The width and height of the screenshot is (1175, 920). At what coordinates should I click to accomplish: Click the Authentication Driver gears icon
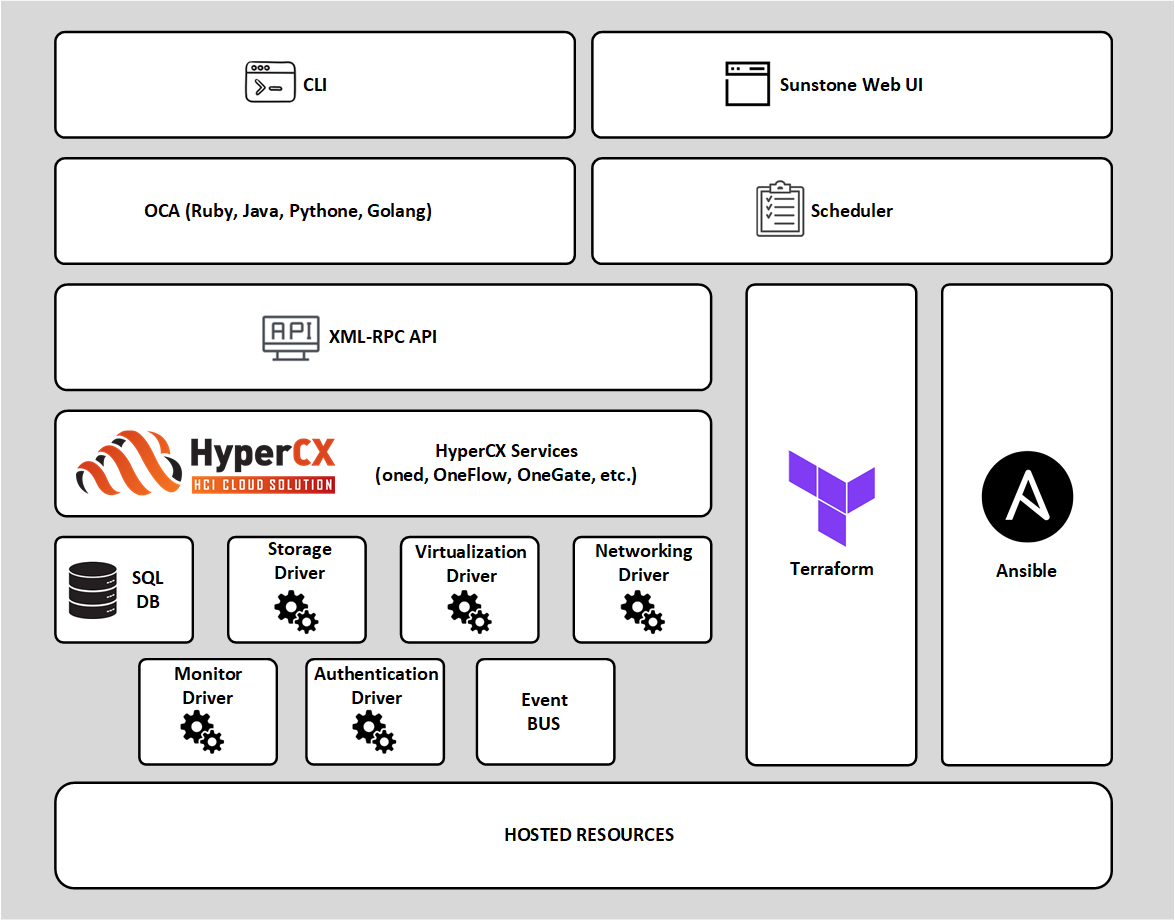click(x=374, y=732)
